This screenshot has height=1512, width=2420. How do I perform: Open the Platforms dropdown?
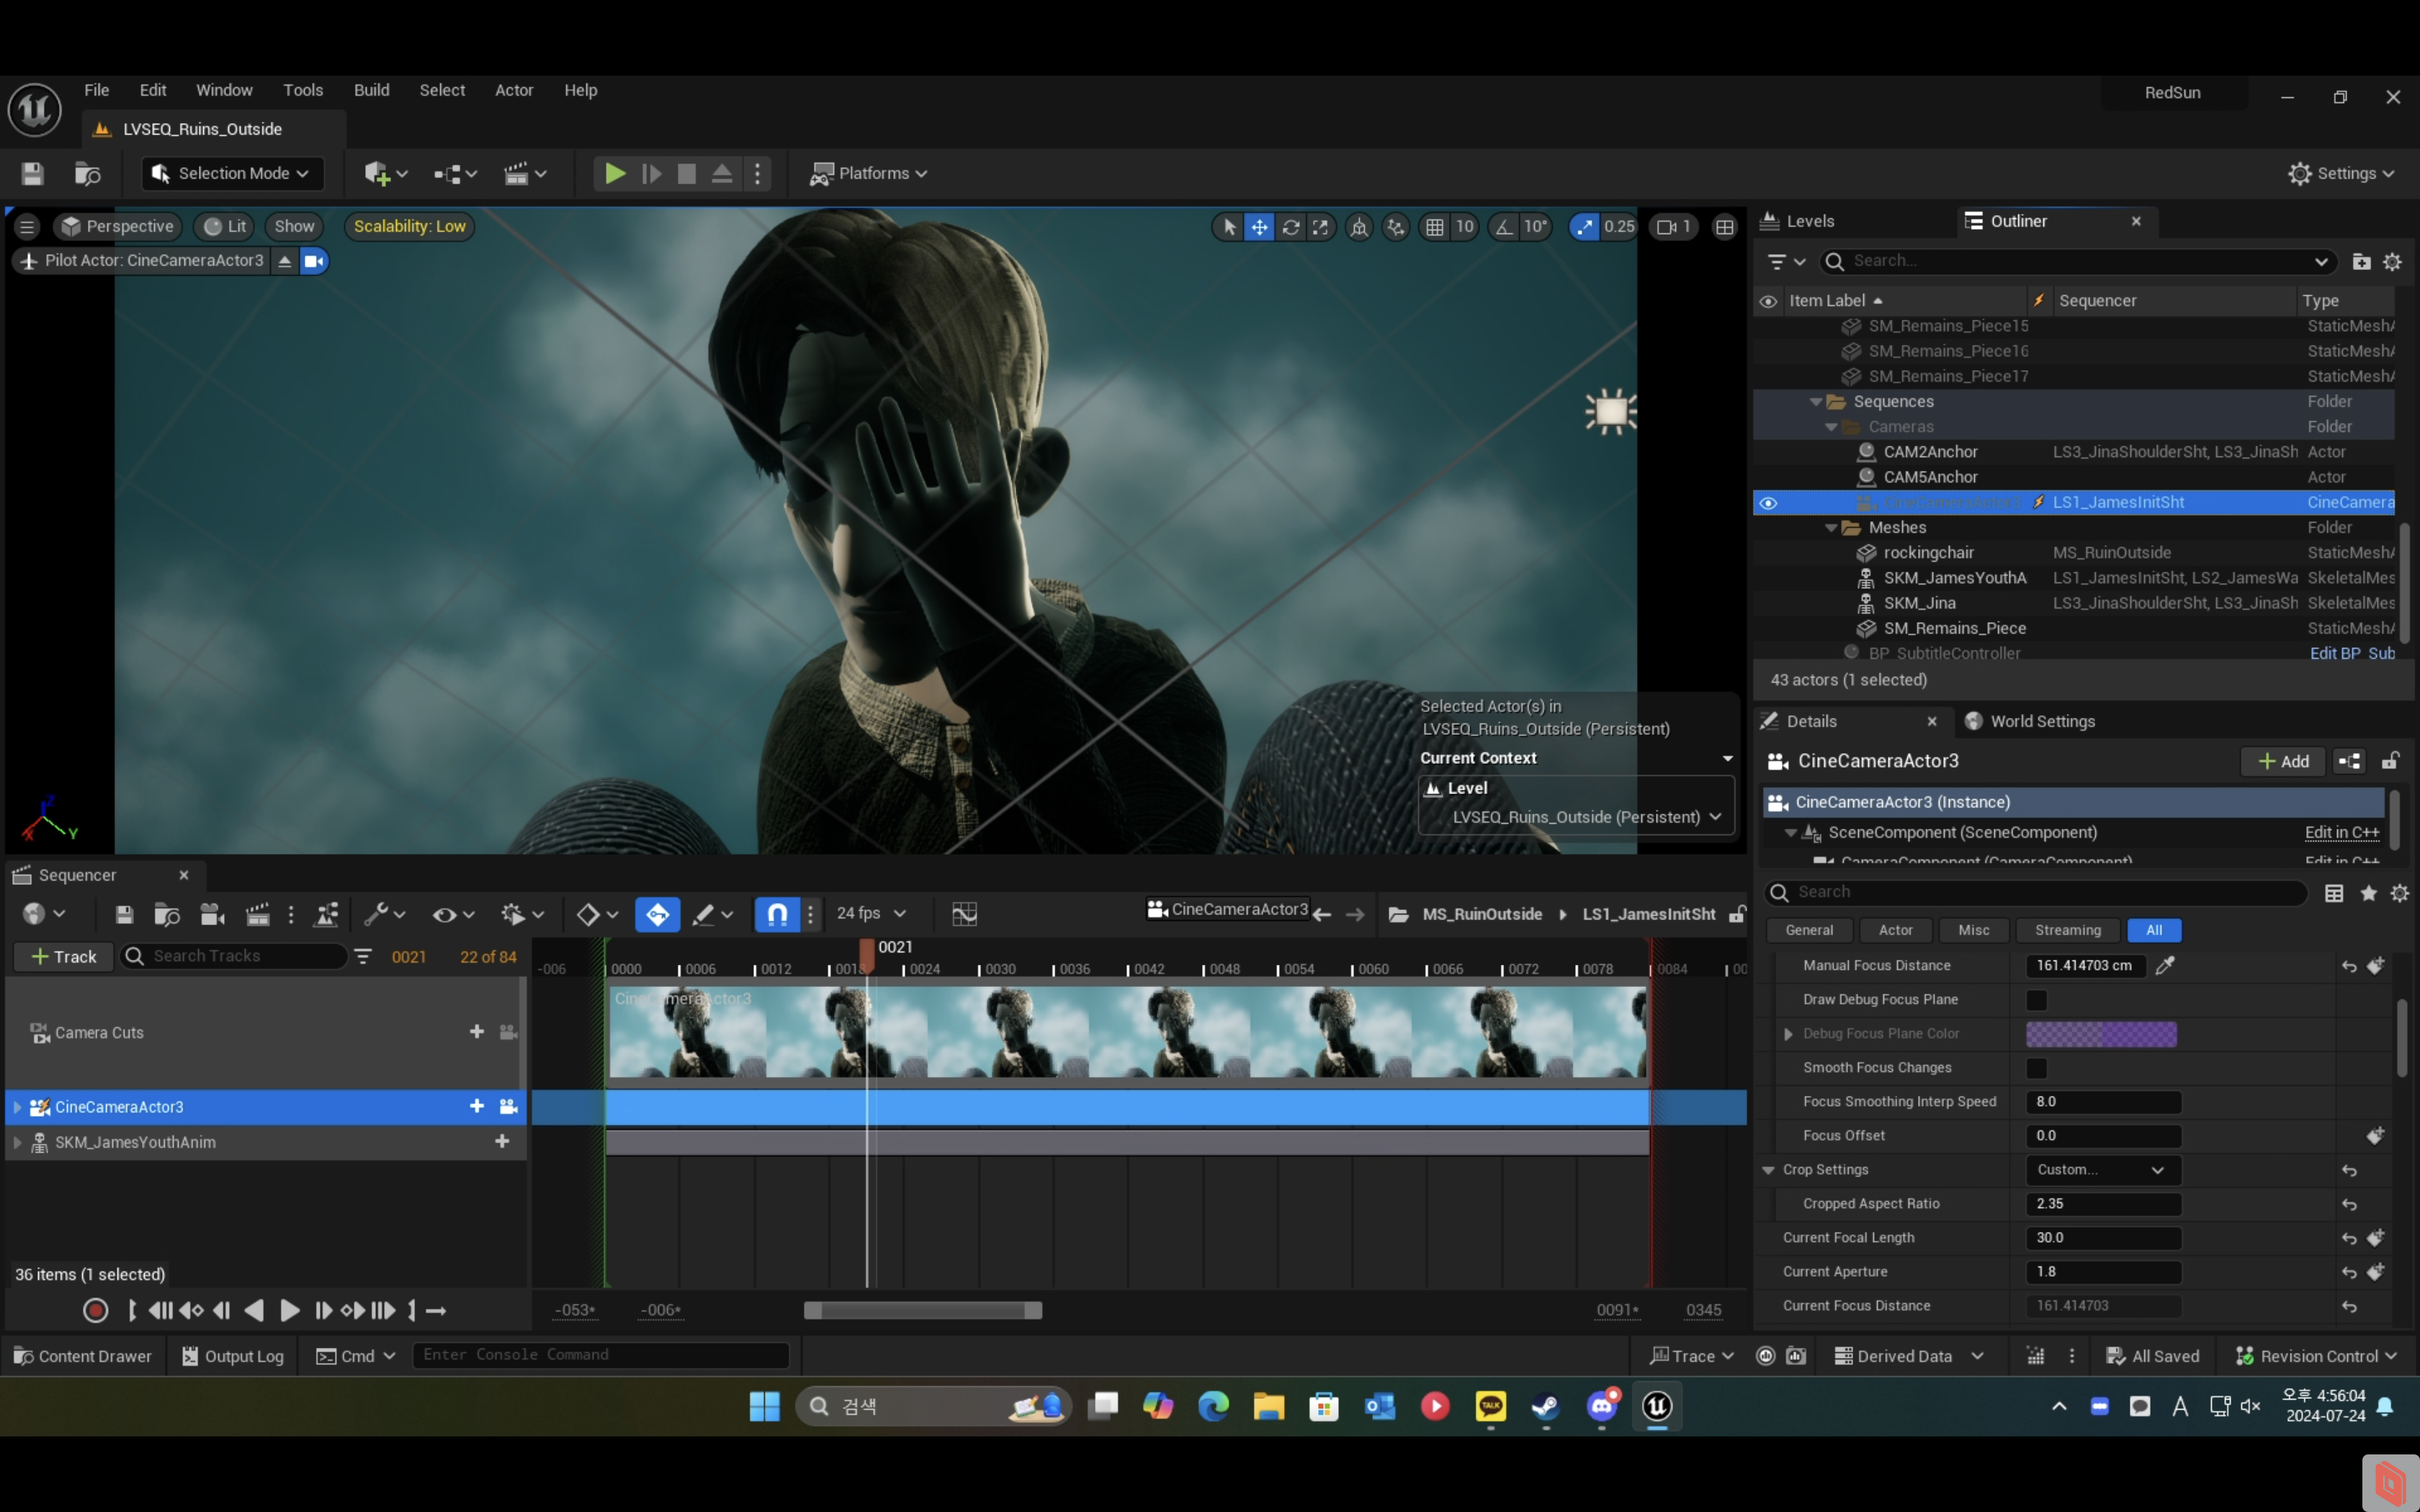868,174
